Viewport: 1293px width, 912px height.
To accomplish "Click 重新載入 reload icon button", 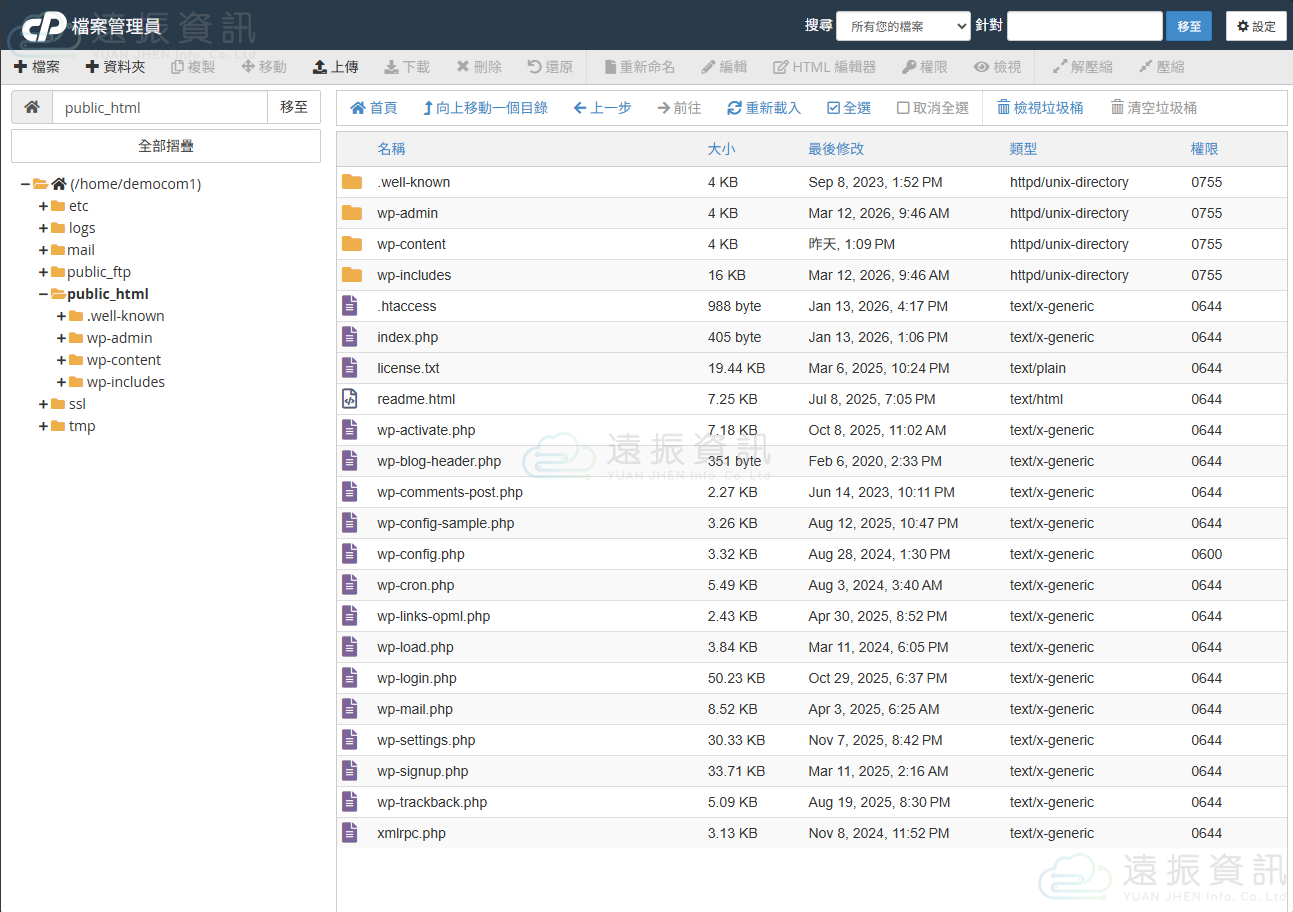I will point(764,108).
